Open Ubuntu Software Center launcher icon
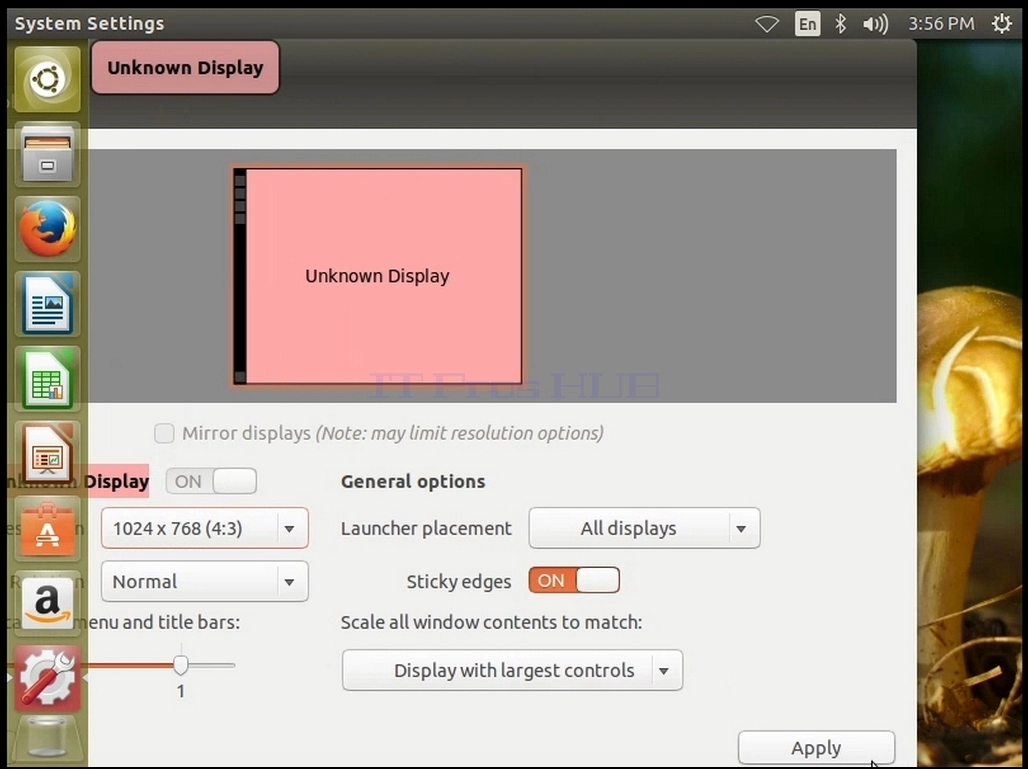This screenshot has width=1028, height=769. [47, 528]
